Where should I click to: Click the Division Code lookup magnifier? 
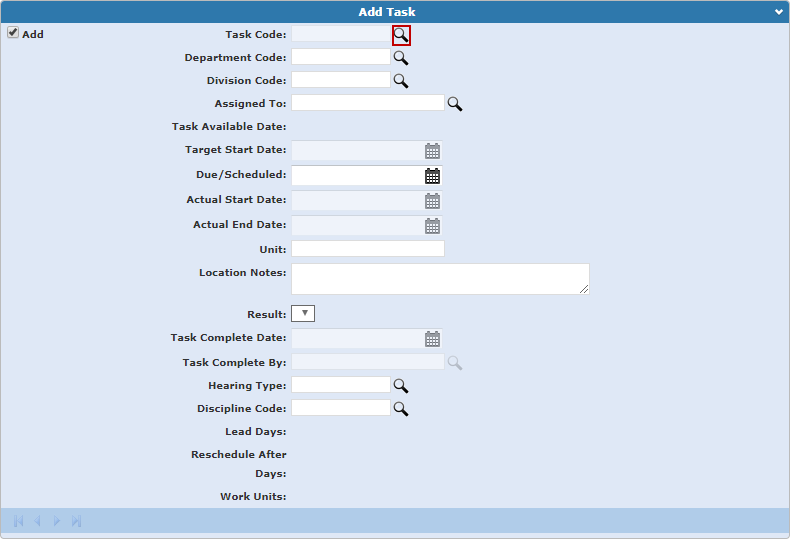400,81
